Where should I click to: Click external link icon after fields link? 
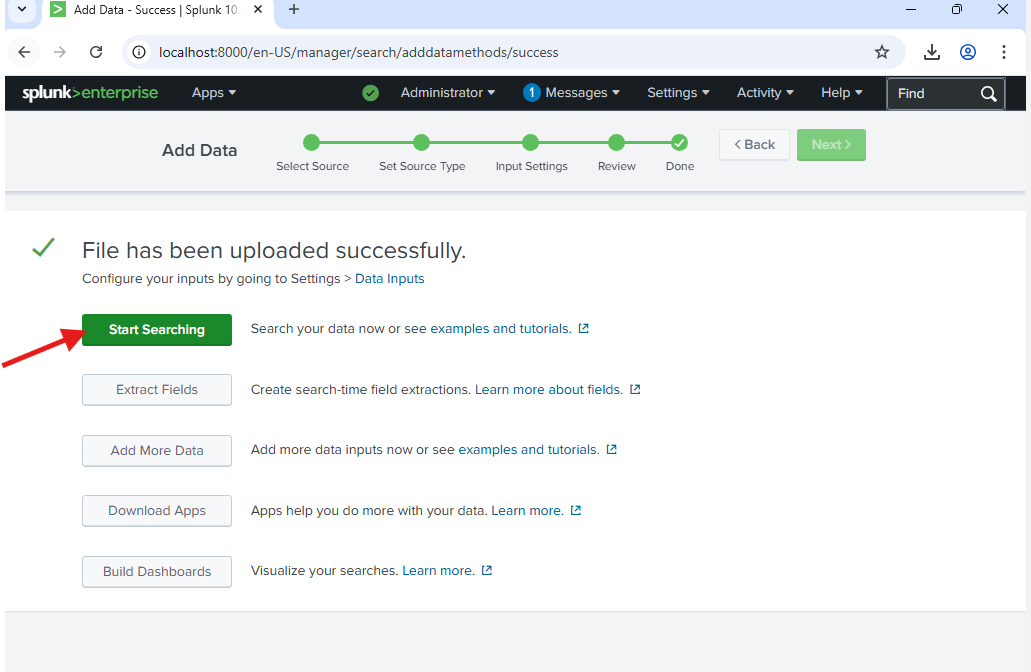[x=635, y=389]
